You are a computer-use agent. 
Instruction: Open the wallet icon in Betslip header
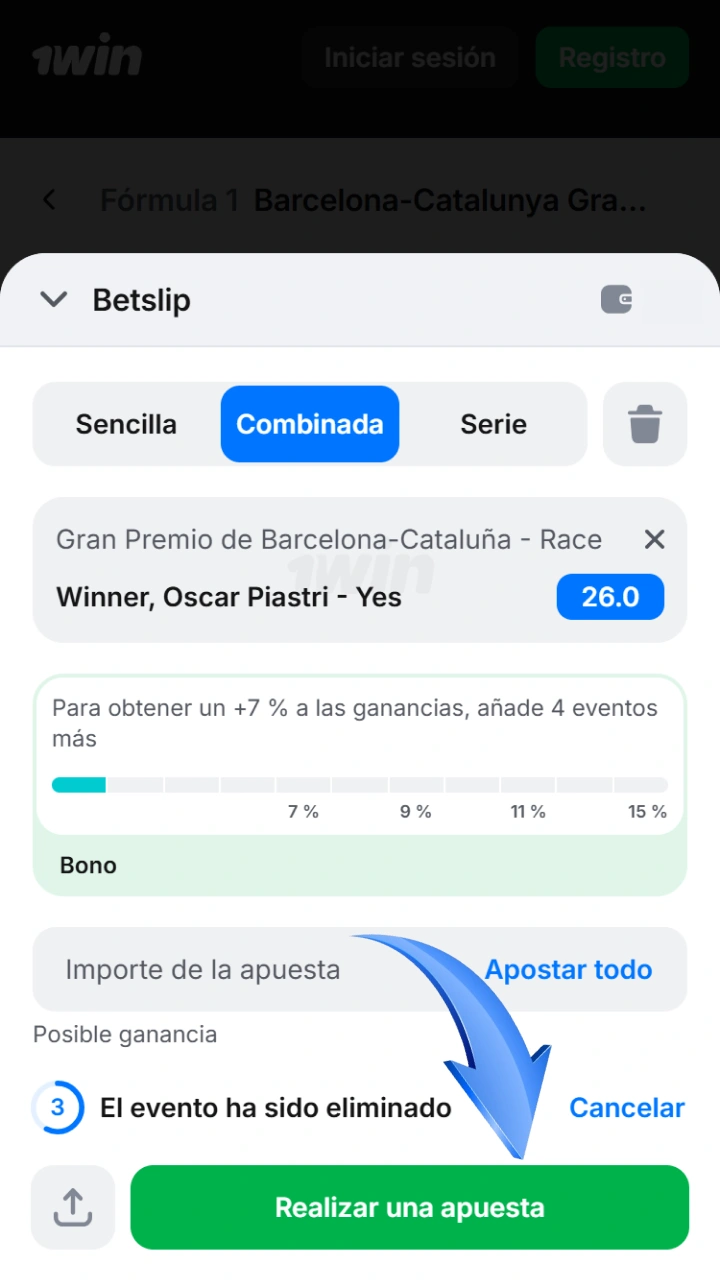[616, 299]
